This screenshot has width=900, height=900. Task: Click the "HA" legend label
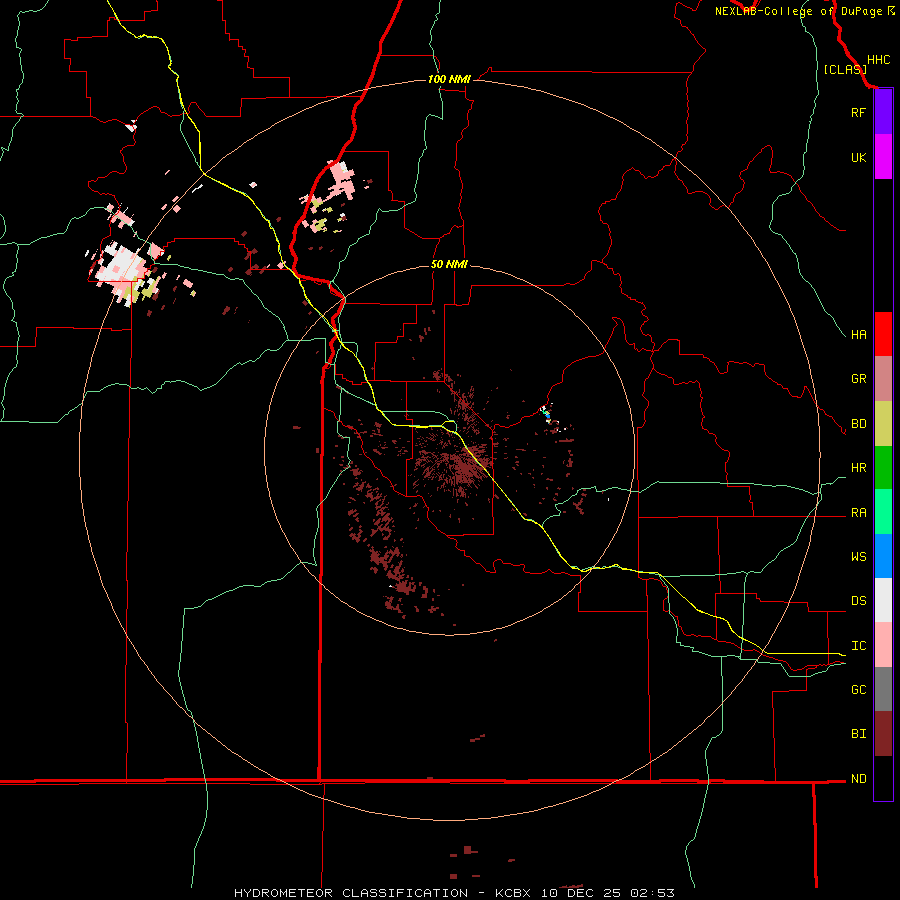click(858, 335)
